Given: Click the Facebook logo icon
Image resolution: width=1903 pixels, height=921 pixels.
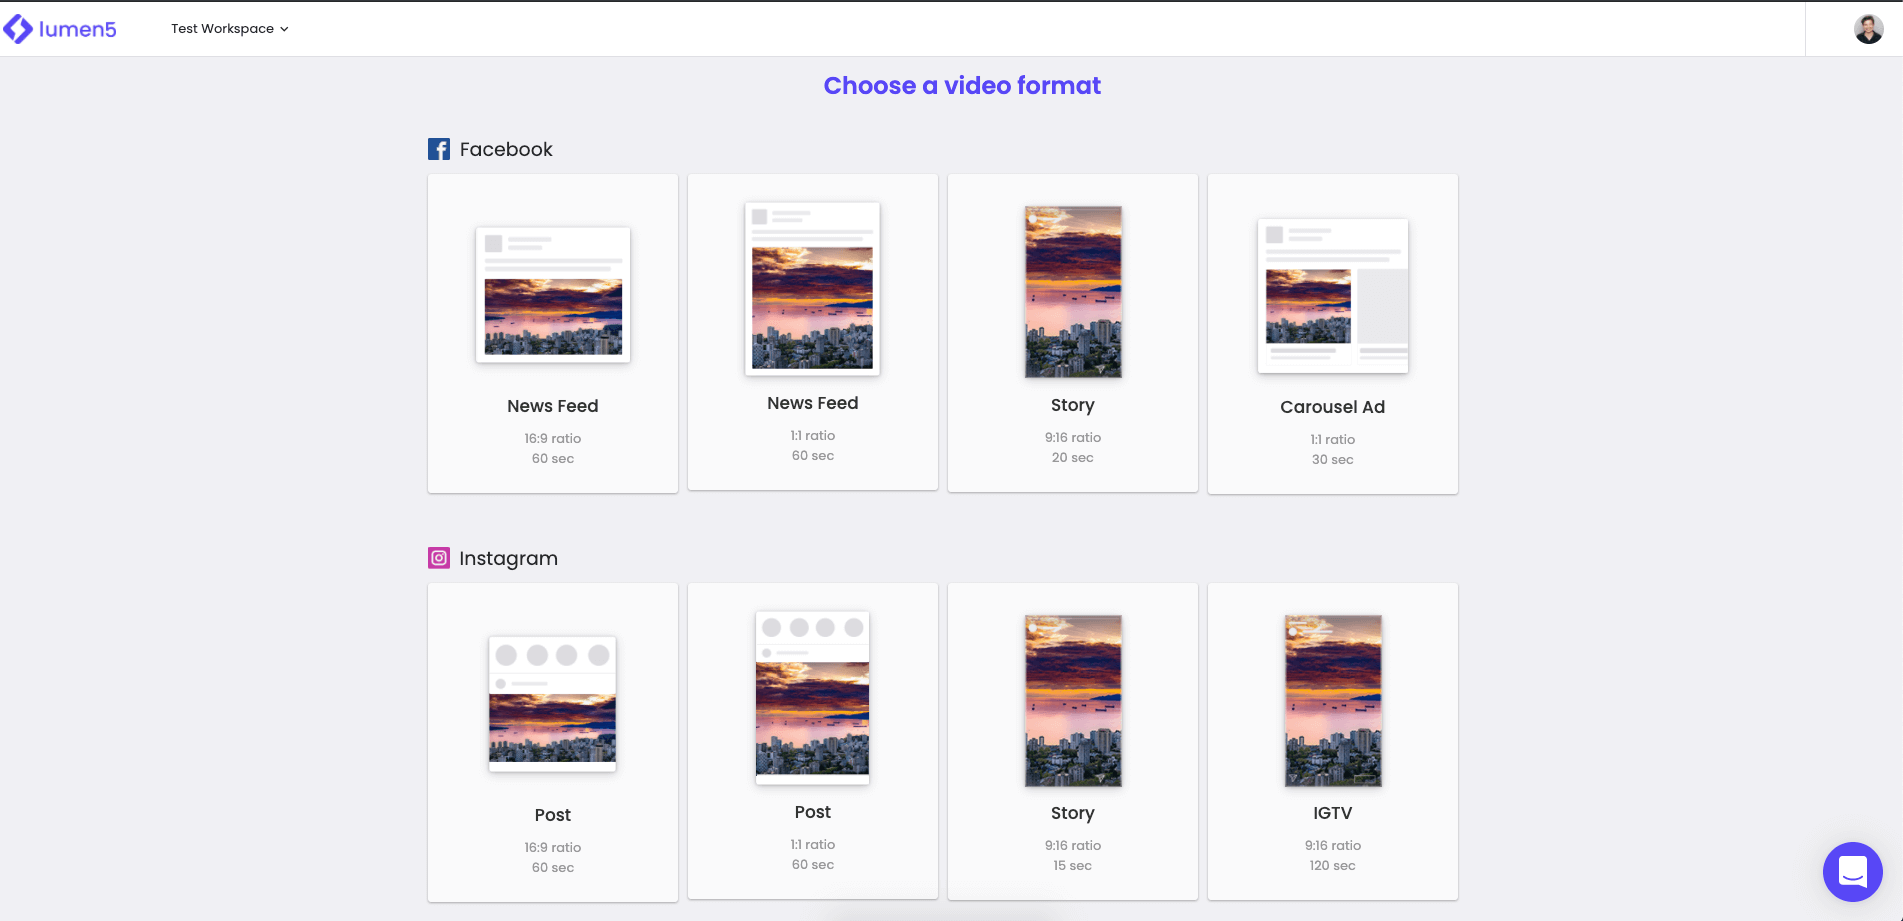Looking at the screenshot, I should pyautogui.click(x=439, y=149).
